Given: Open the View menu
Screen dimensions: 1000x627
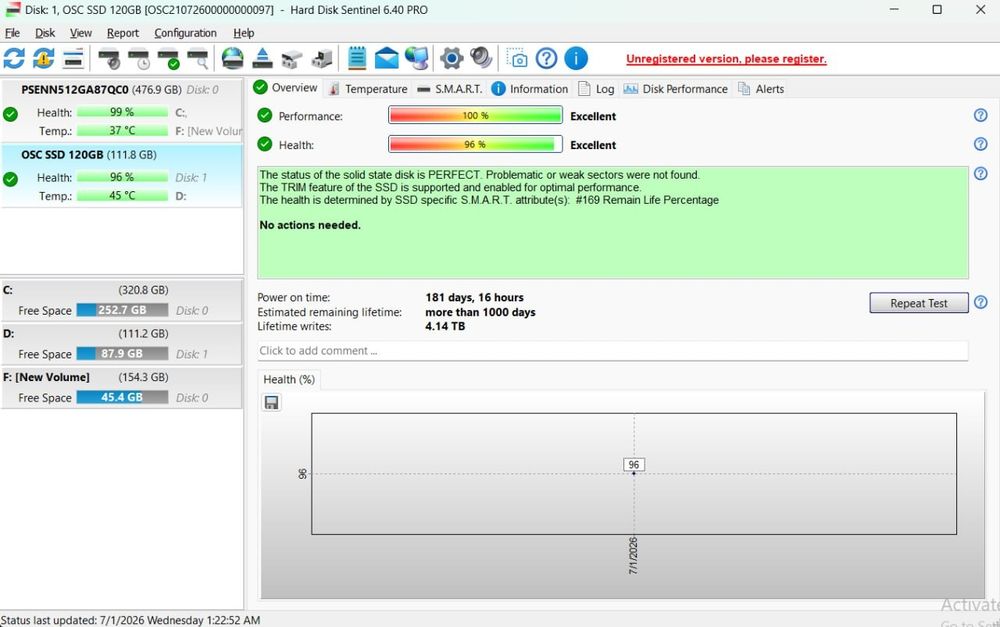Looking at the screenshot, I should [81, 33].
